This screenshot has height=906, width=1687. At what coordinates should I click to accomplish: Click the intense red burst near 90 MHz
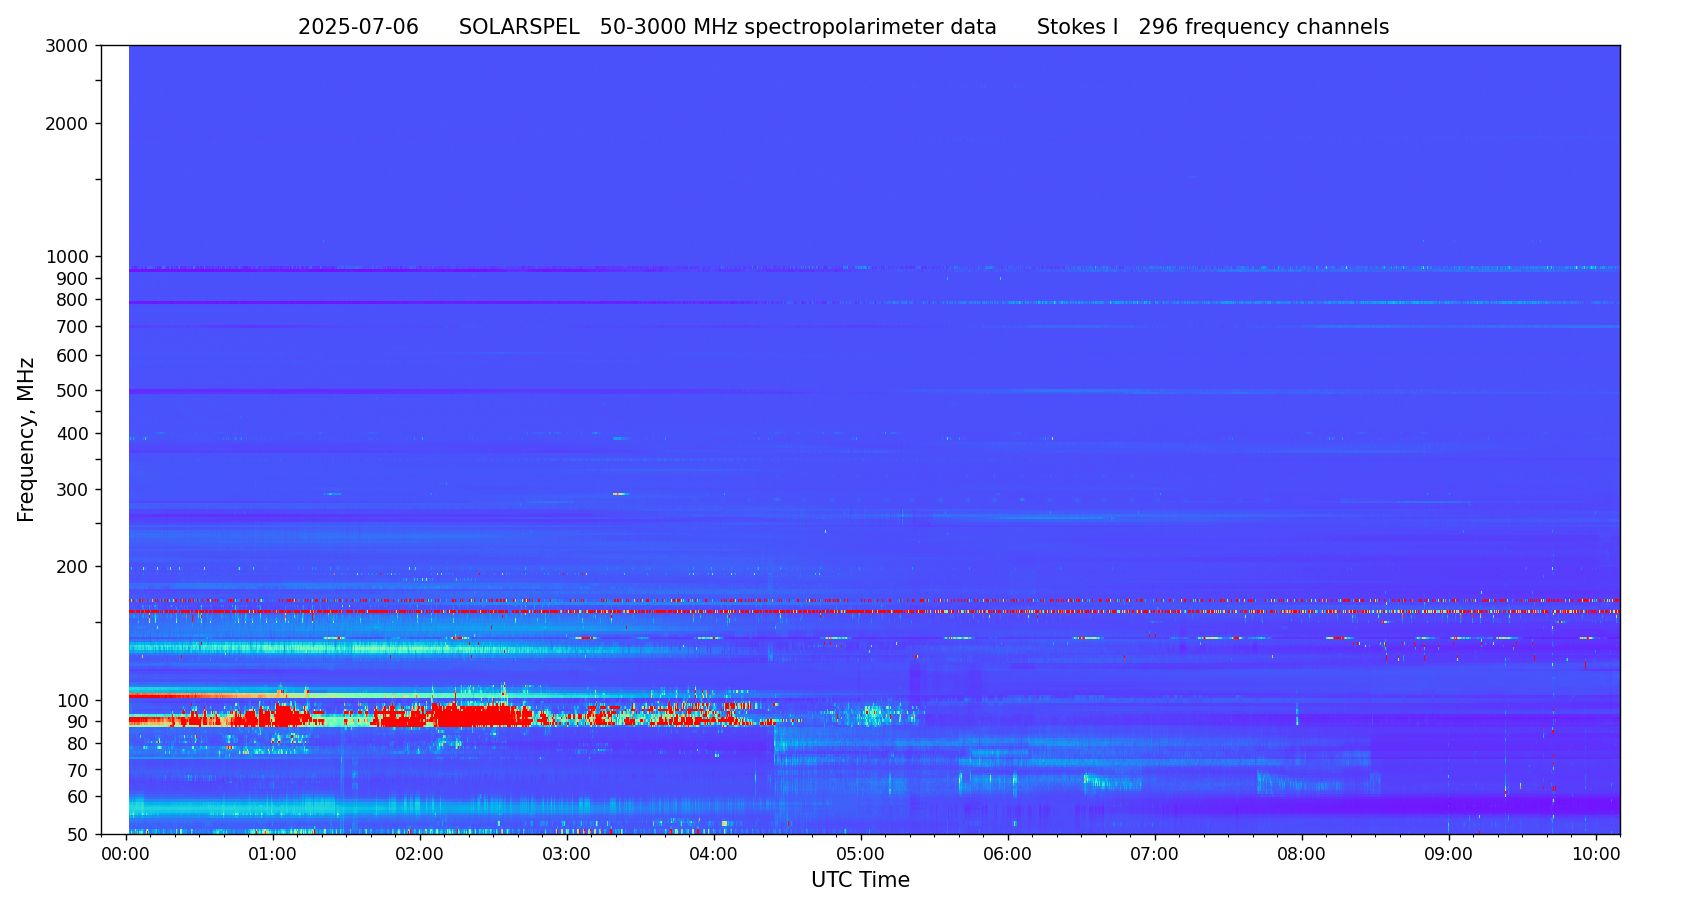point(470,716)
